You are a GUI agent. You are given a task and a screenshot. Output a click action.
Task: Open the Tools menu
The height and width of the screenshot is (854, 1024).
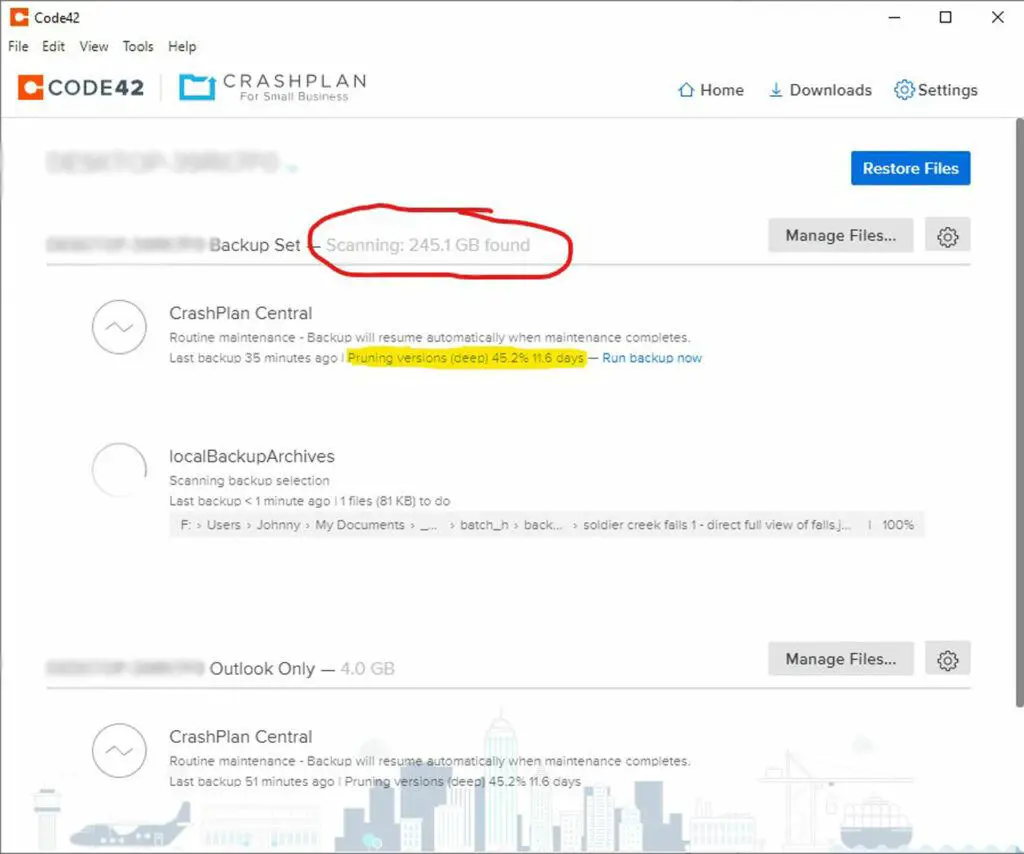pos(138,46)
